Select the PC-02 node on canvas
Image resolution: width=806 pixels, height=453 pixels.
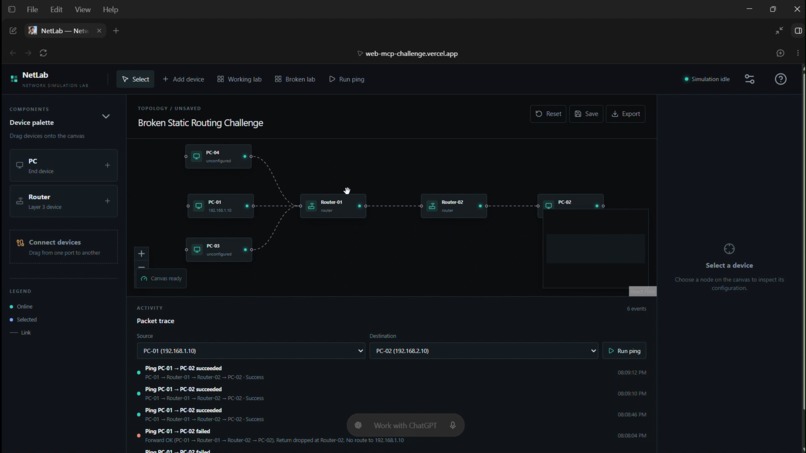click(x=571, y=204)
